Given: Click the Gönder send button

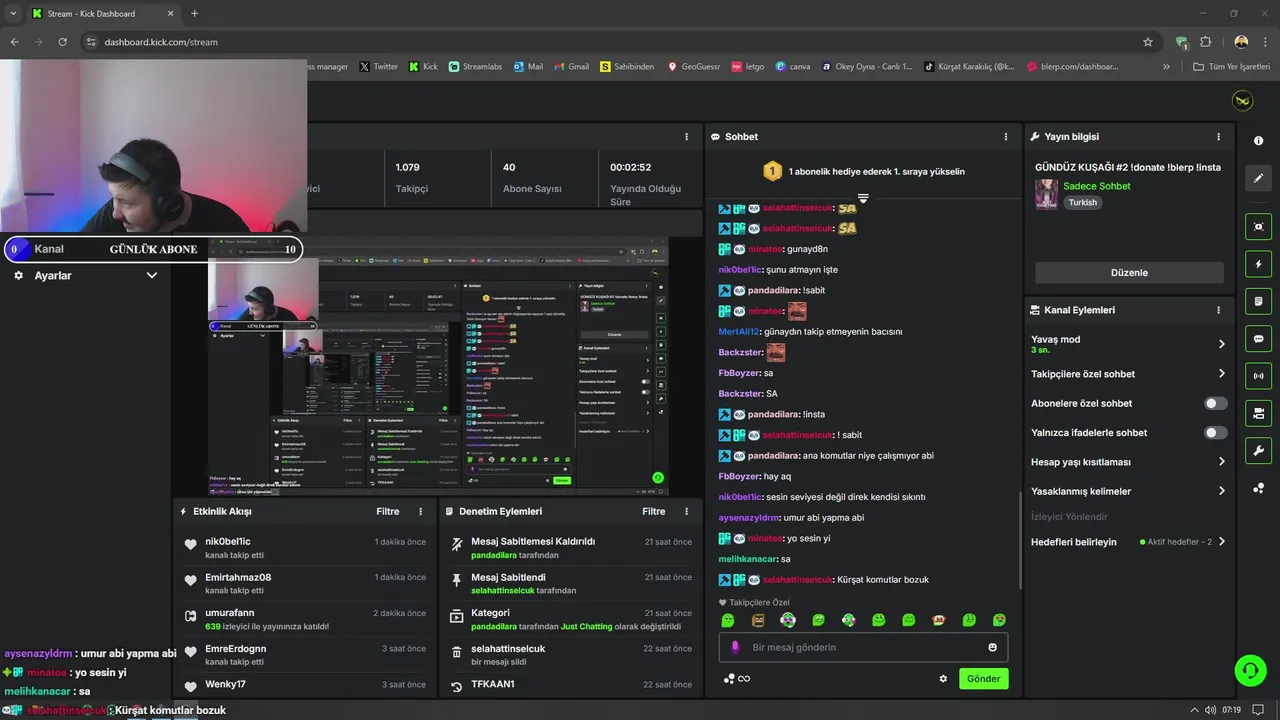Looking at the screenshot, I should pos(983,679).
